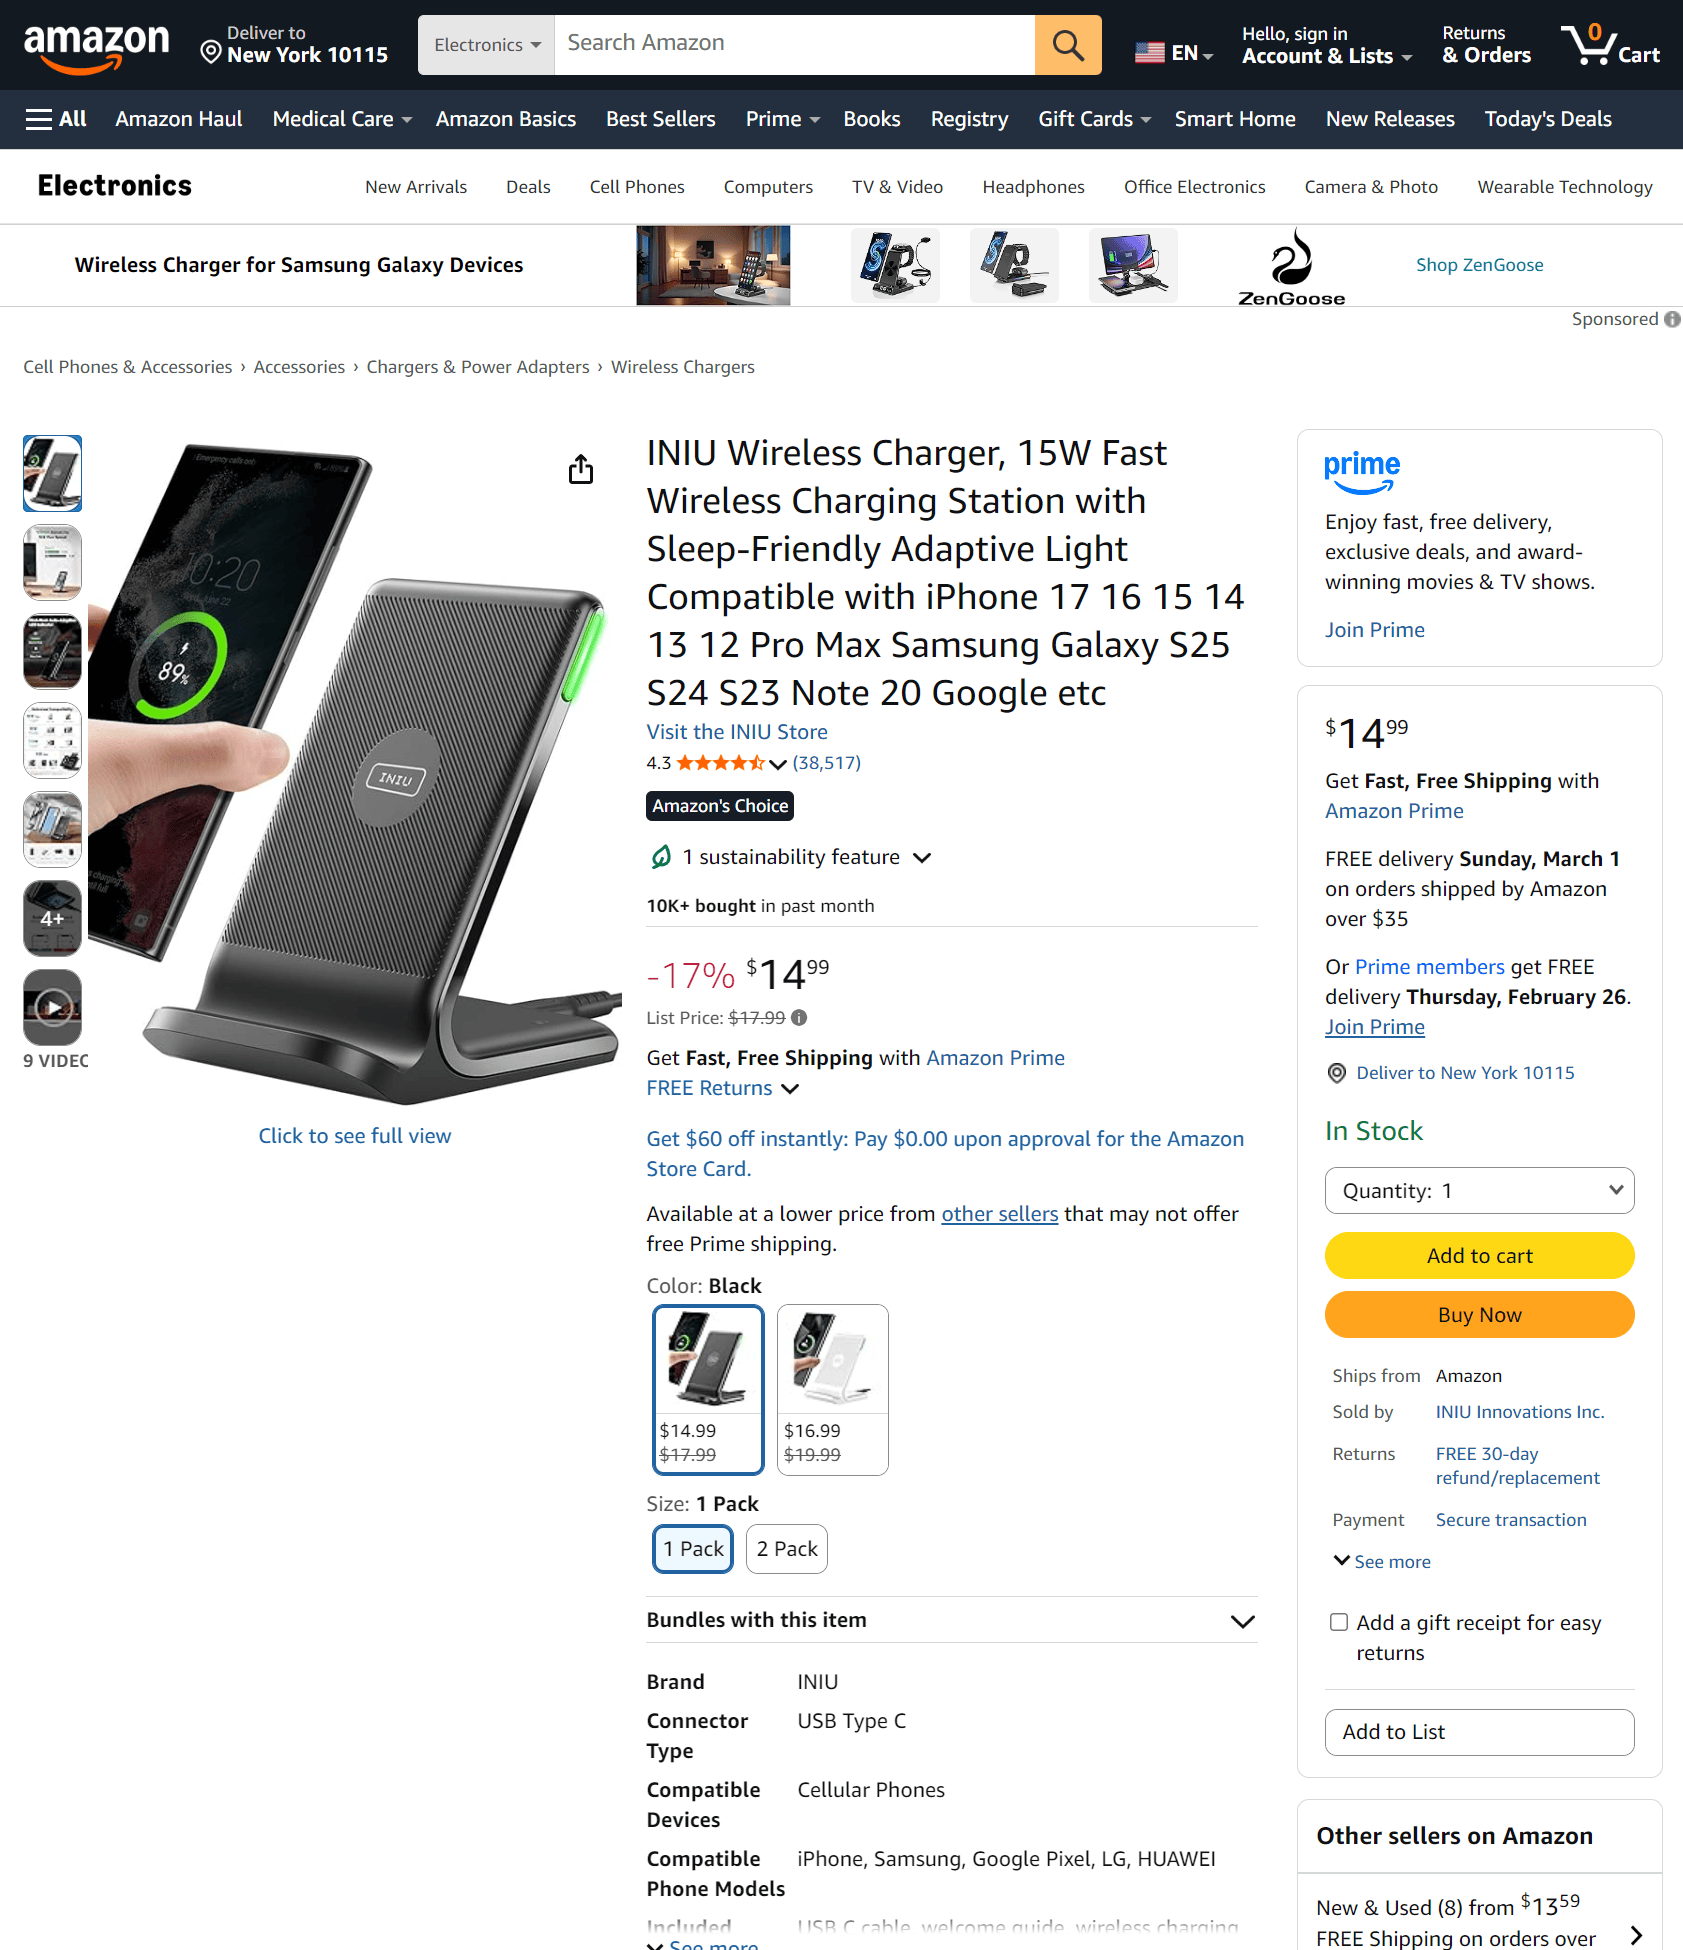The image size is (1683, 1950).
Task: Click the Add to cart button
Action: pyautogui.click(x=1479, y=1256)
